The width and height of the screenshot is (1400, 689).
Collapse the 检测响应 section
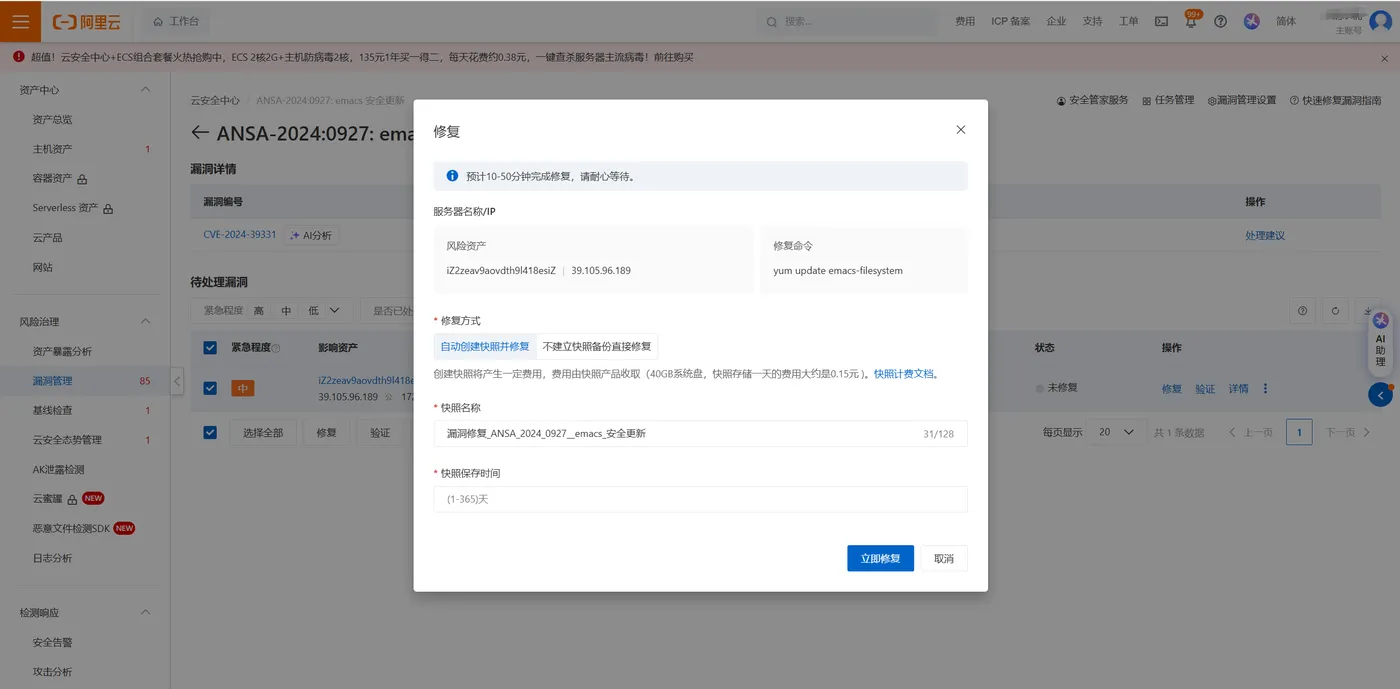tap(145, 612)
